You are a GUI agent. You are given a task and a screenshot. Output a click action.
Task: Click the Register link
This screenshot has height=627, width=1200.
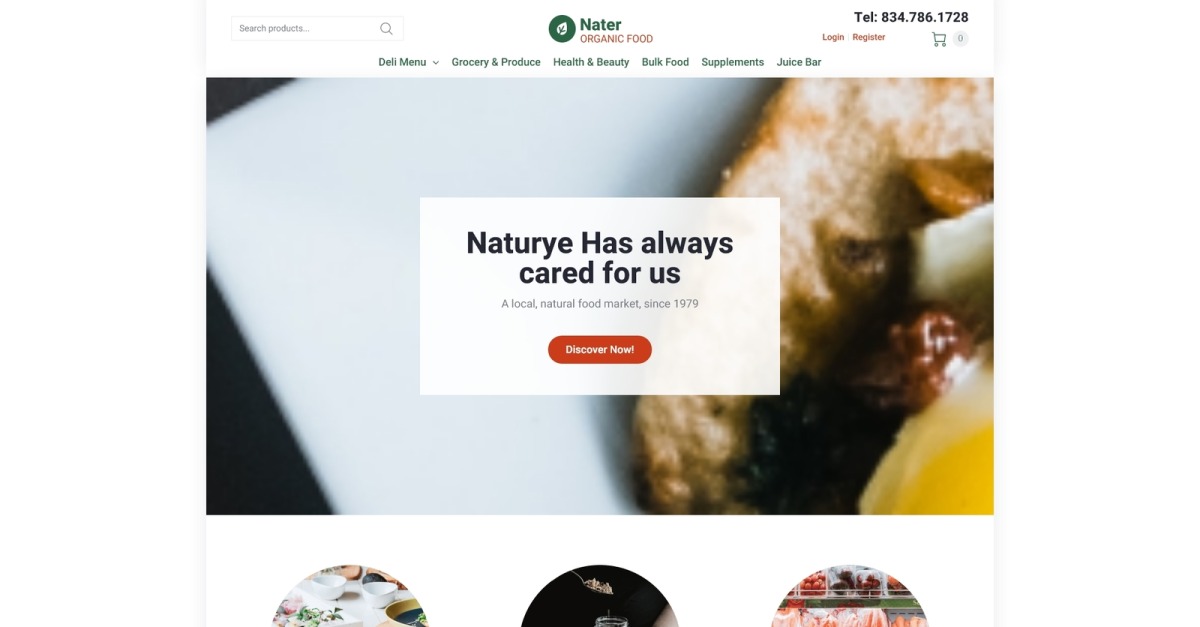(869, 37)
